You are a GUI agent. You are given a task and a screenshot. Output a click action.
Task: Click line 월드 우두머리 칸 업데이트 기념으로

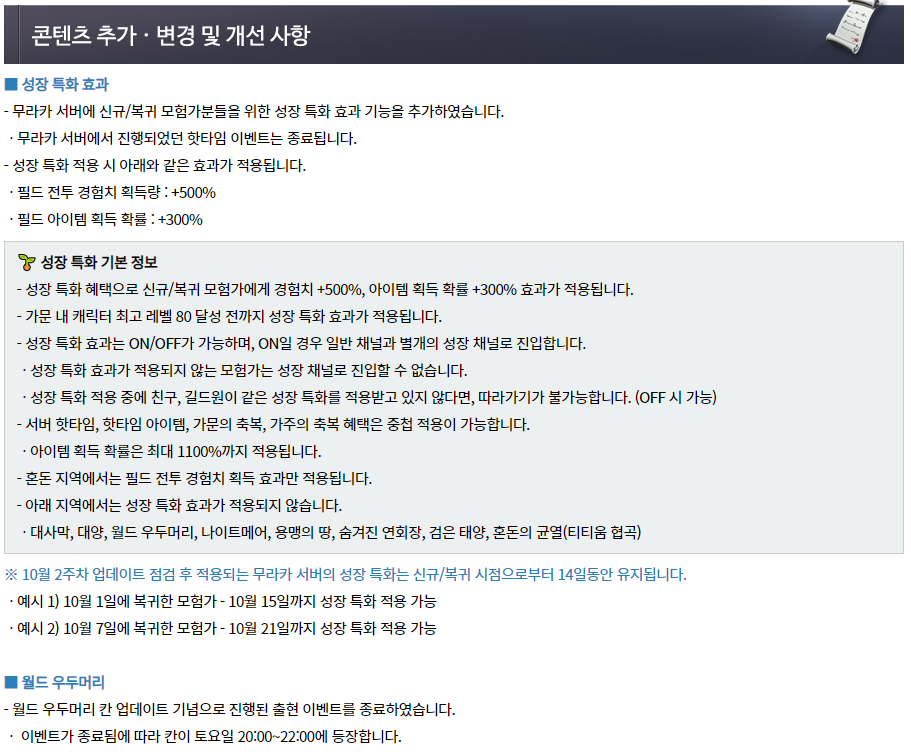tap(230, 710)
